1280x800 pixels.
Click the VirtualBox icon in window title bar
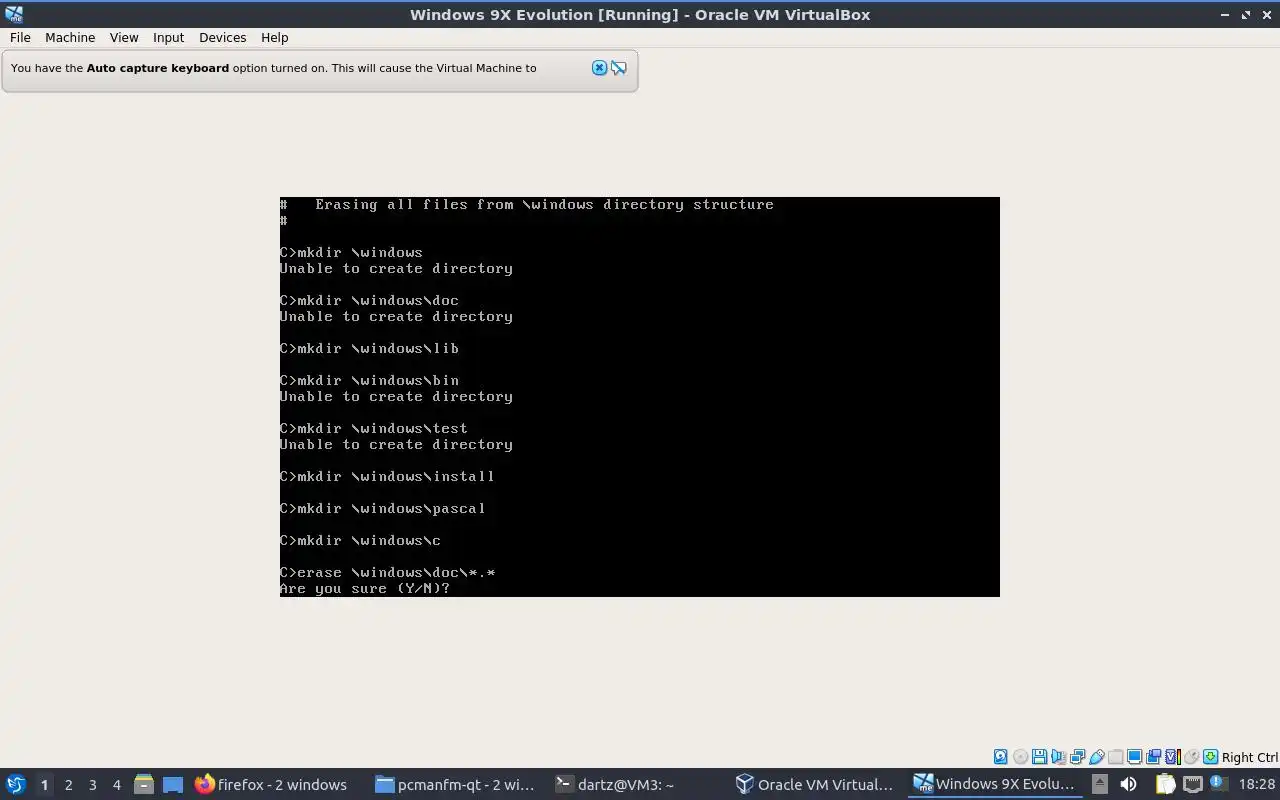point(14,14)
